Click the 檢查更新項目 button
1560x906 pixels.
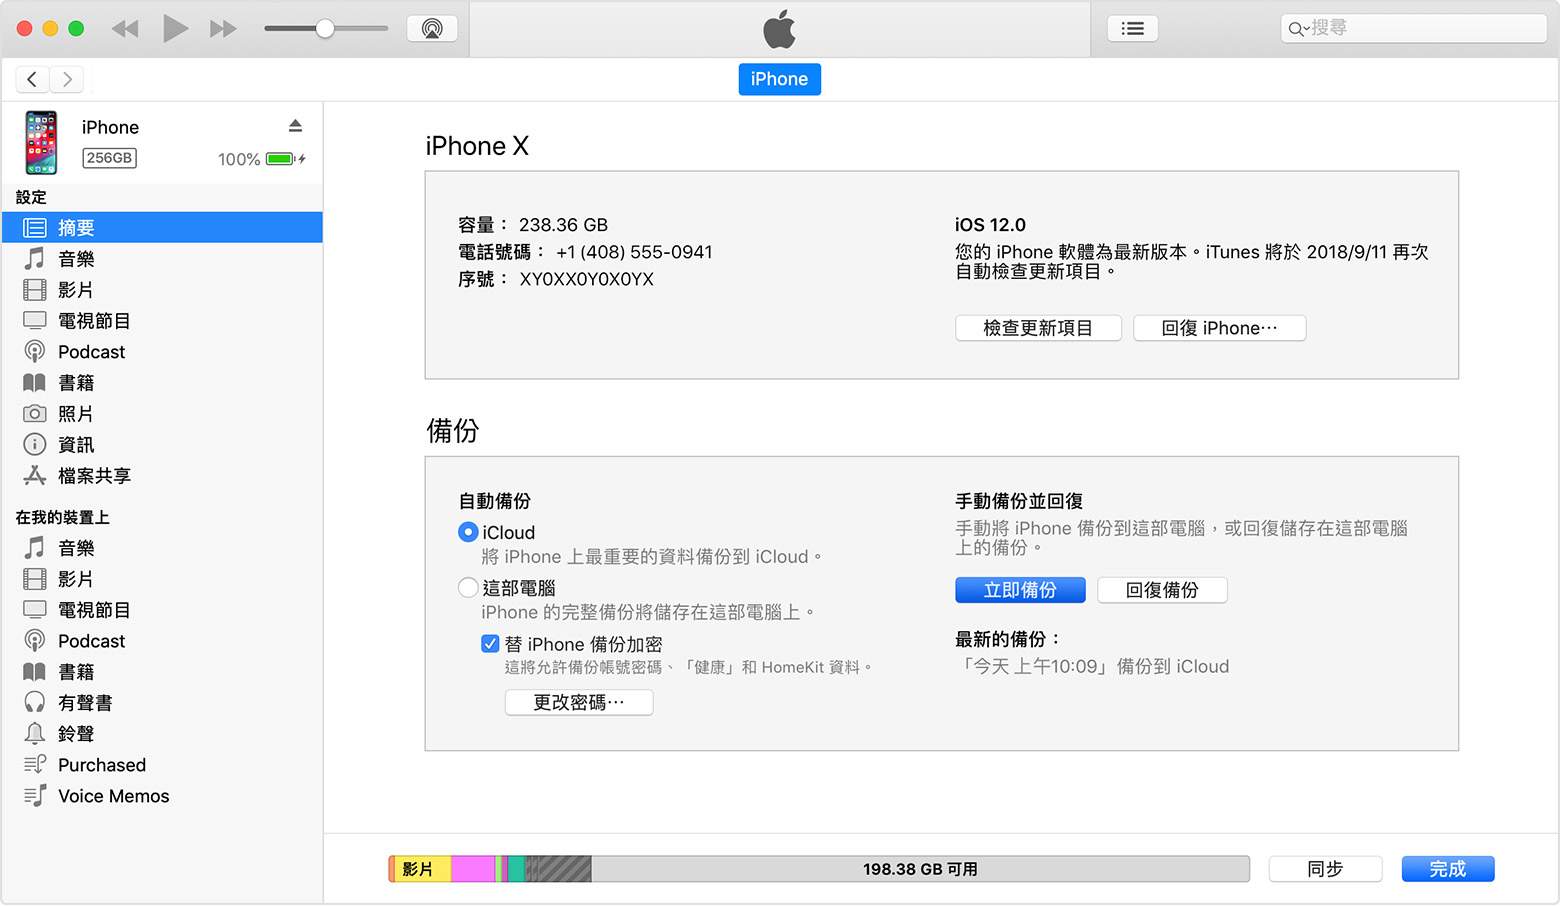pos(1037,328)
